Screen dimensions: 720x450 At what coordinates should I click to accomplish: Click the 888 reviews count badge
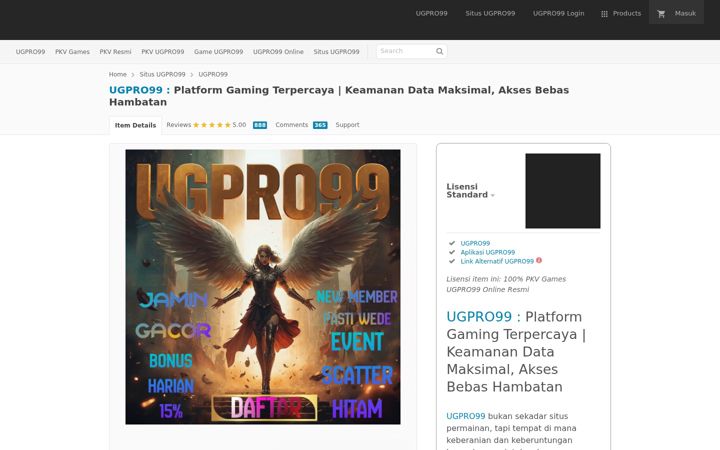260,125
